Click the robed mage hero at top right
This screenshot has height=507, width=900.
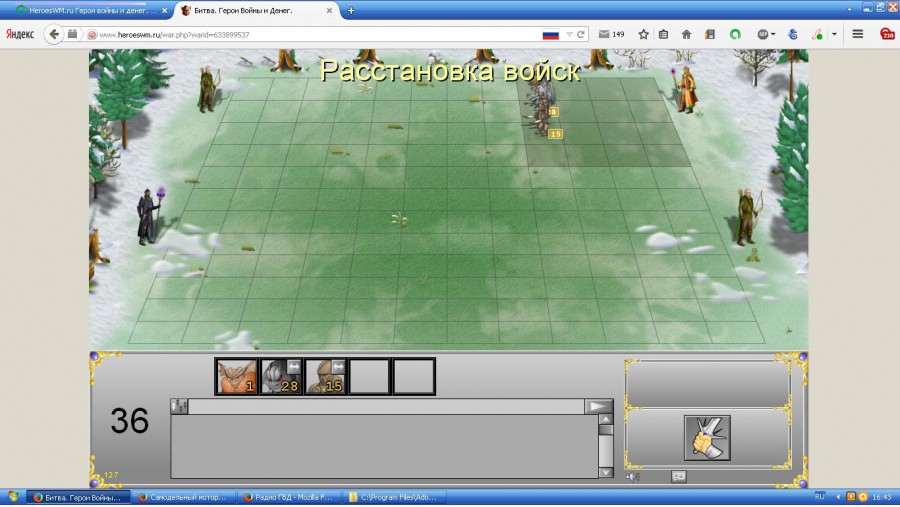[684, 90]
